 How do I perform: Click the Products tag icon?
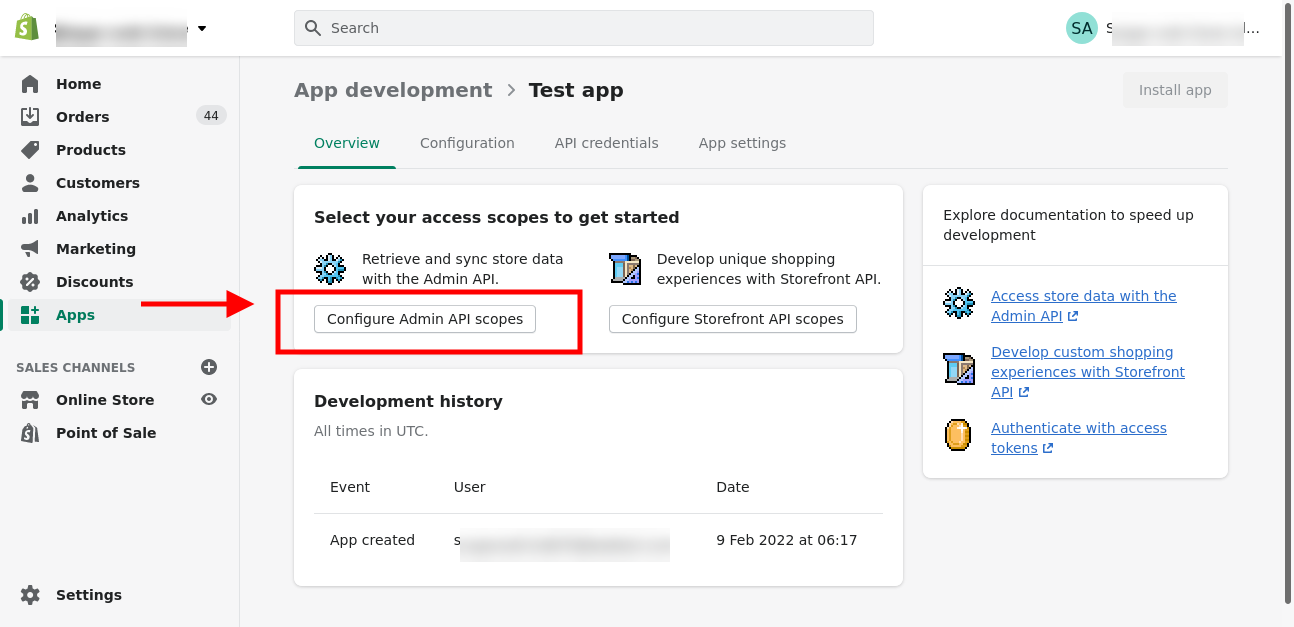click(x=30, y=150)
